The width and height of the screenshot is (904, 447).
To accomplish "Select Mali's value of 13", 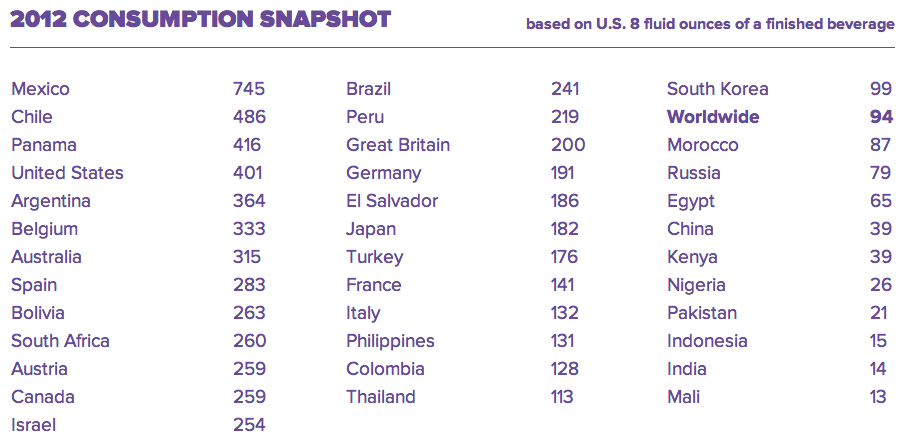I will click(x=878, y=397).
